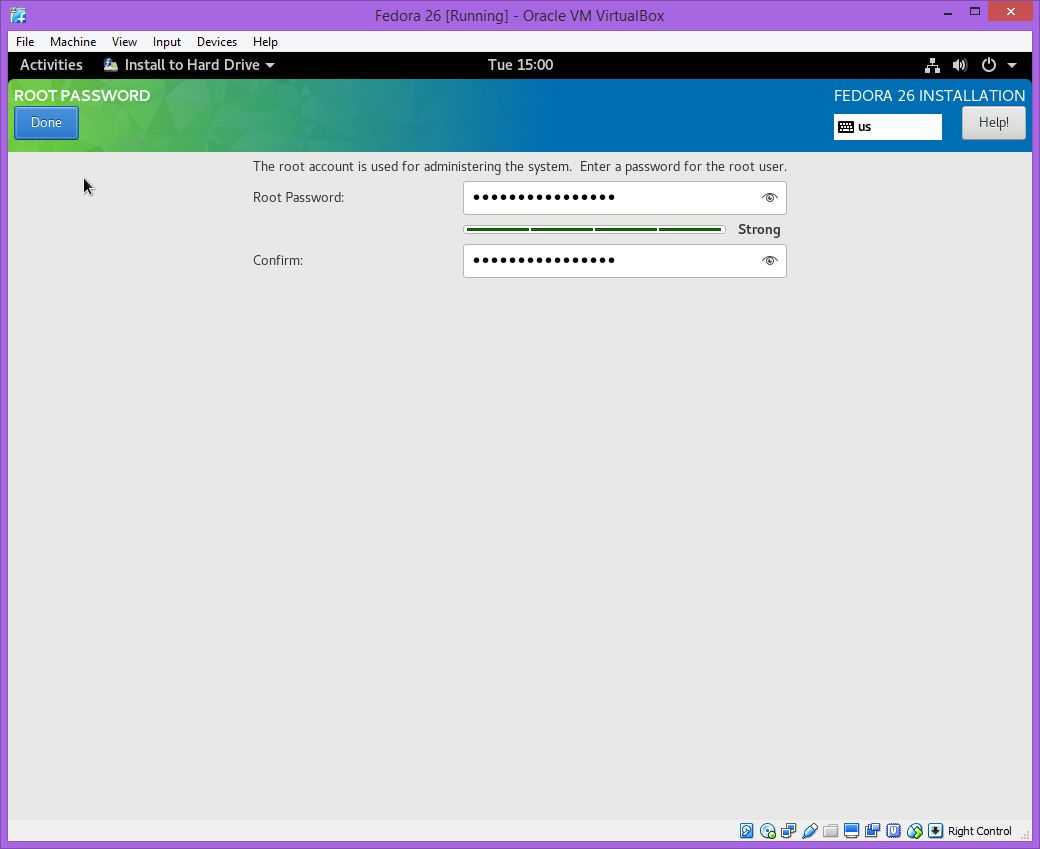This screenshot has height=849, width=1040.
Task: Open the Machine menu
Action: [x=73, y=42]
